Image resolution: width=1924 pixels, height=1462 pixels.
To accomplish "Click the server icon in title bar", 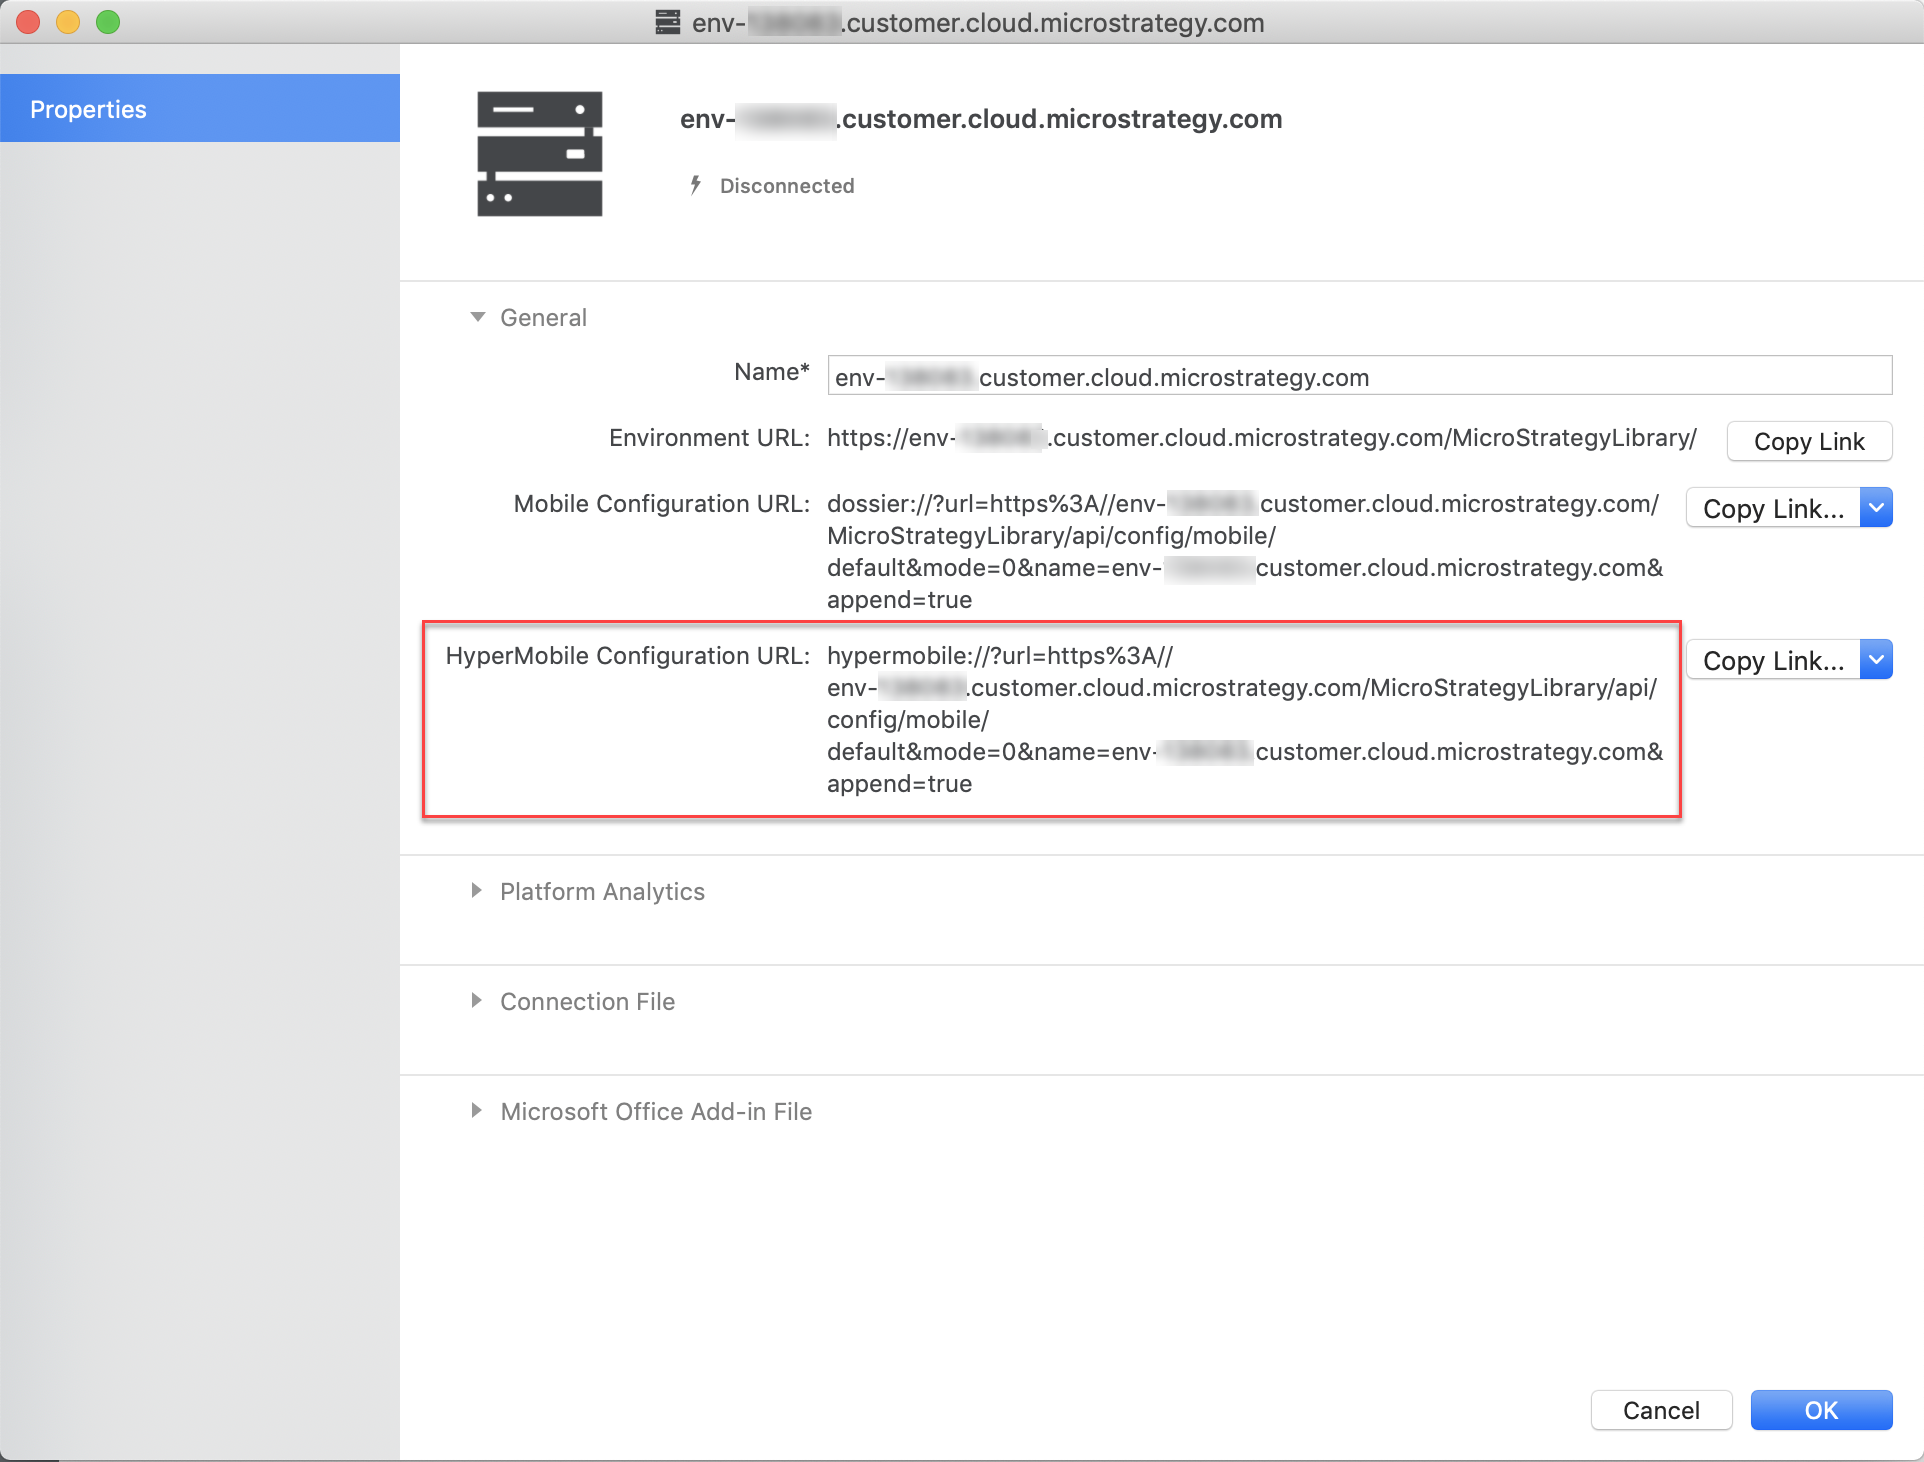I will 667,22.
